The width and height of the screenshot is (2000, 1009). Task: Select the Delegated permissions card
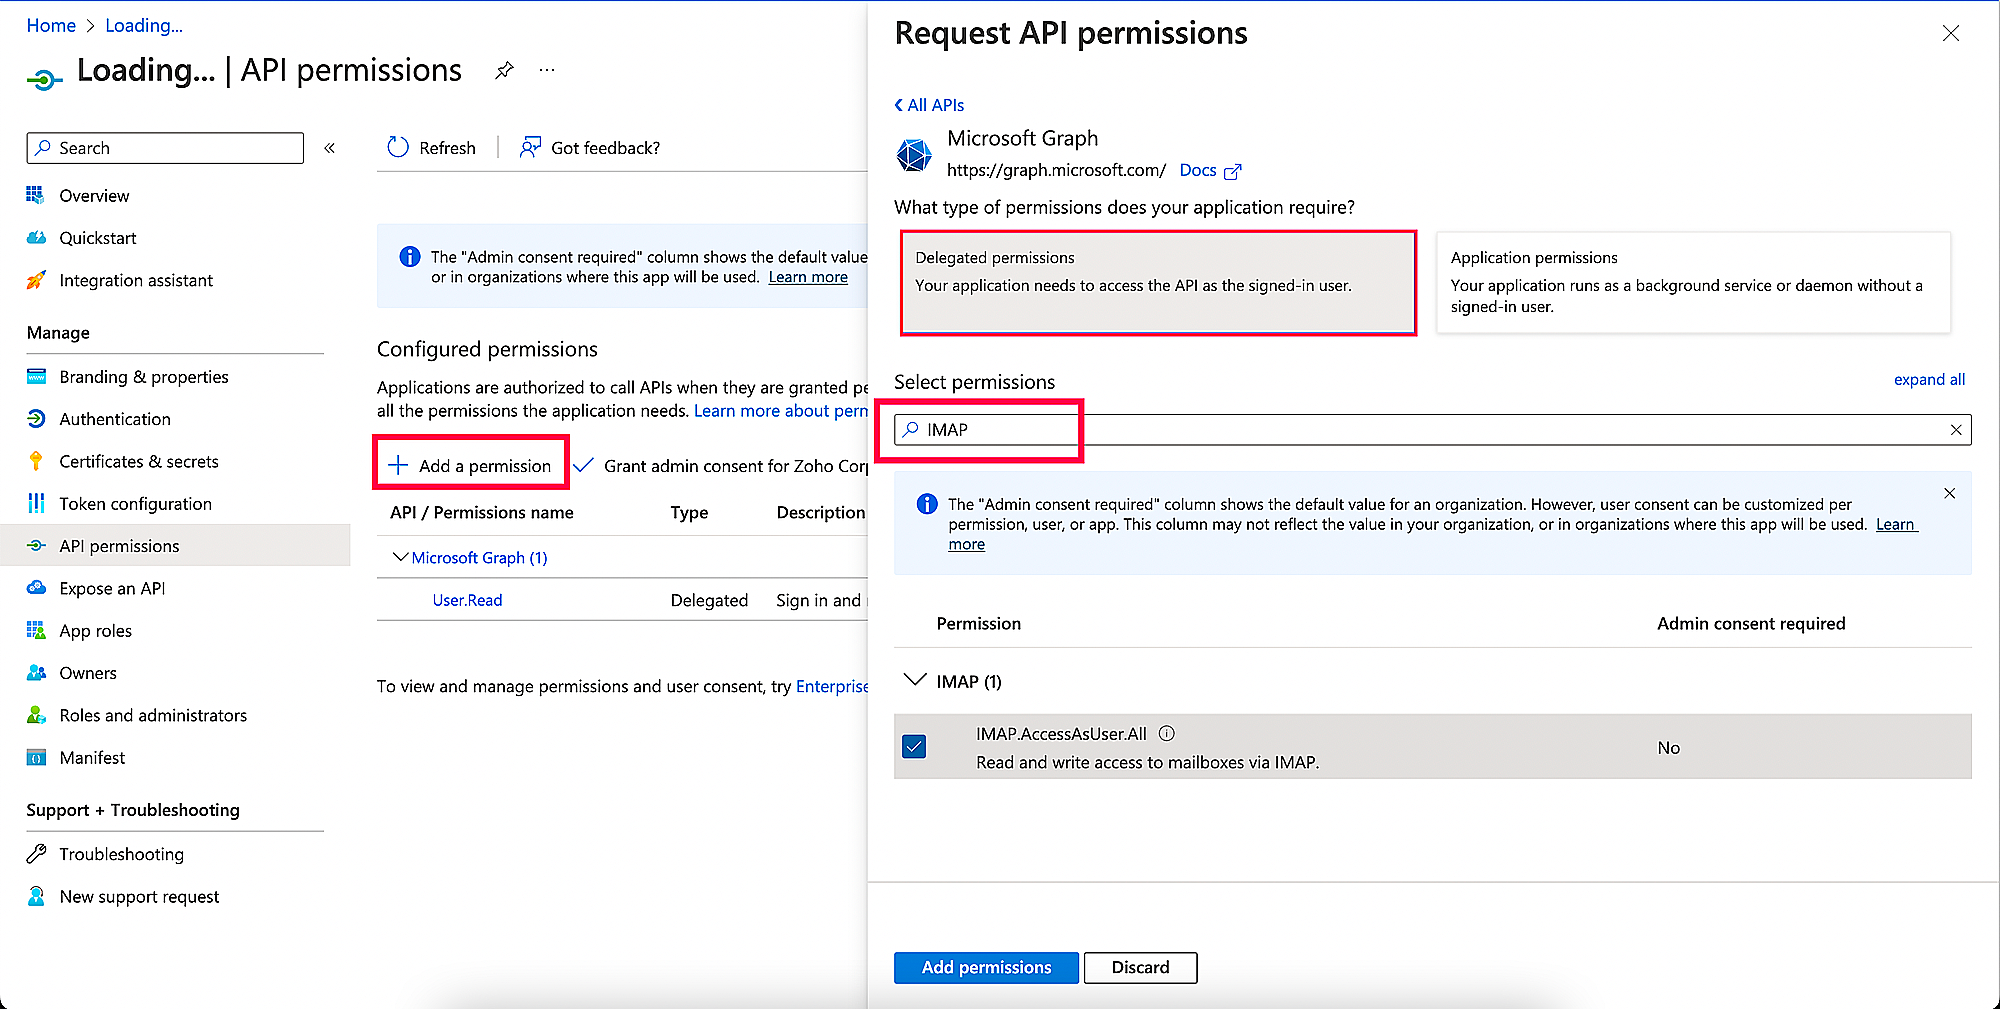pos(1158,283)
